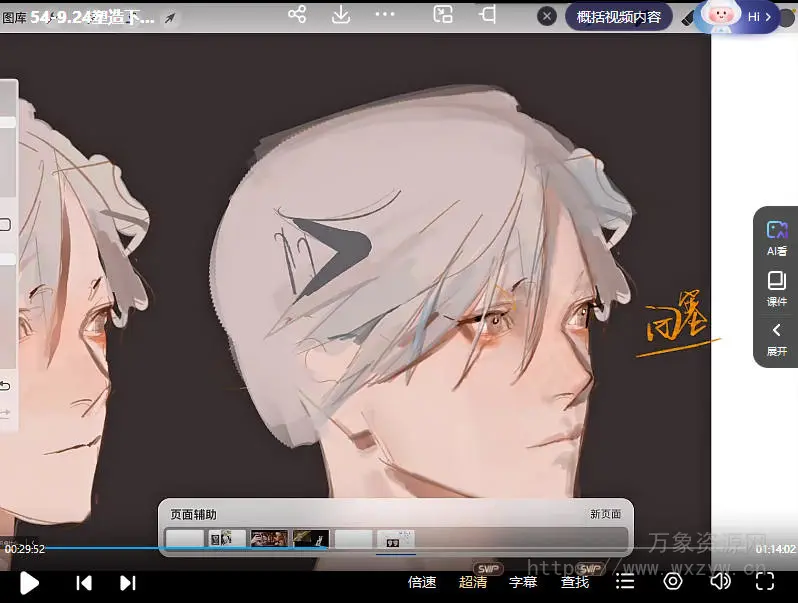This screenshot has height=603, width=798.
Task: Skip to the previous video
Action: tap(85, 583)
